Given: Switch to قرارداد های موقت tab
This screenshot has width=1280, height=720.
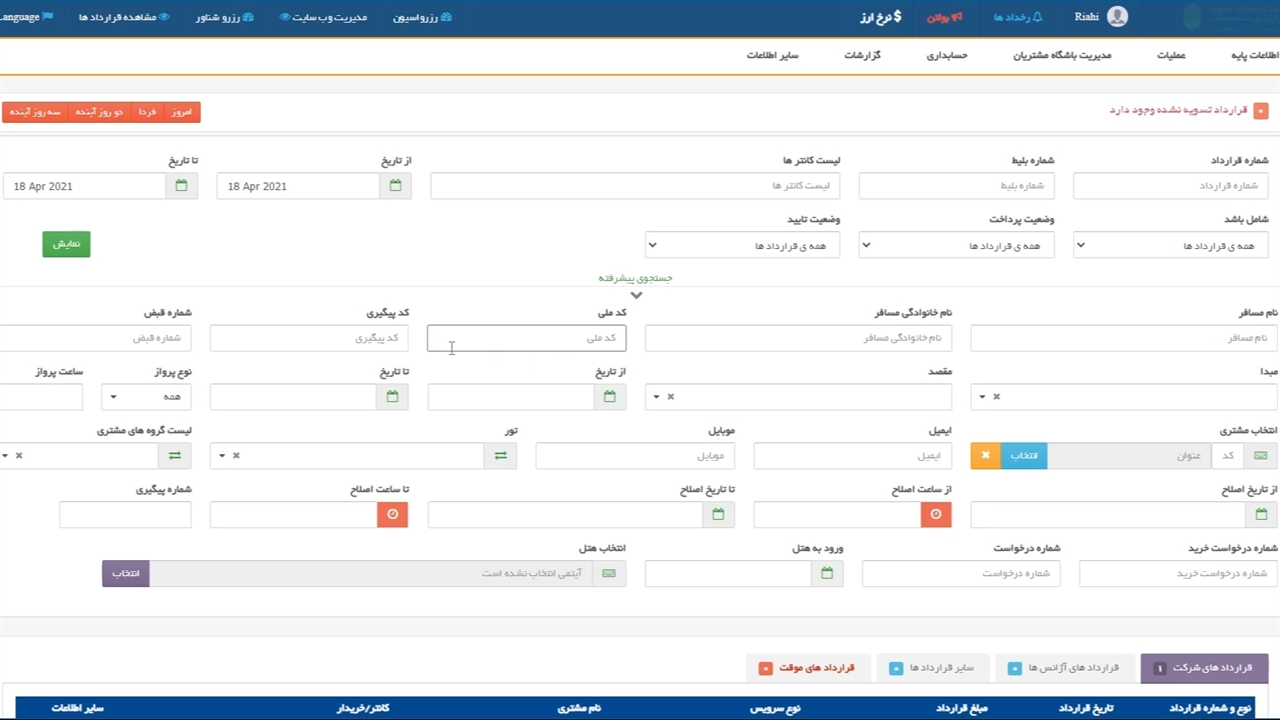Looking at the screenshot, I should 806,668.
